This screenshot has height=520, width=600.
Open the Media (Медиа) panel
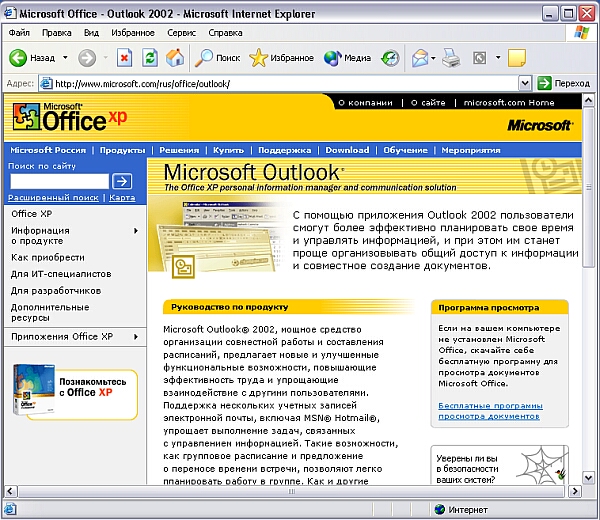(x=347, y=58)
